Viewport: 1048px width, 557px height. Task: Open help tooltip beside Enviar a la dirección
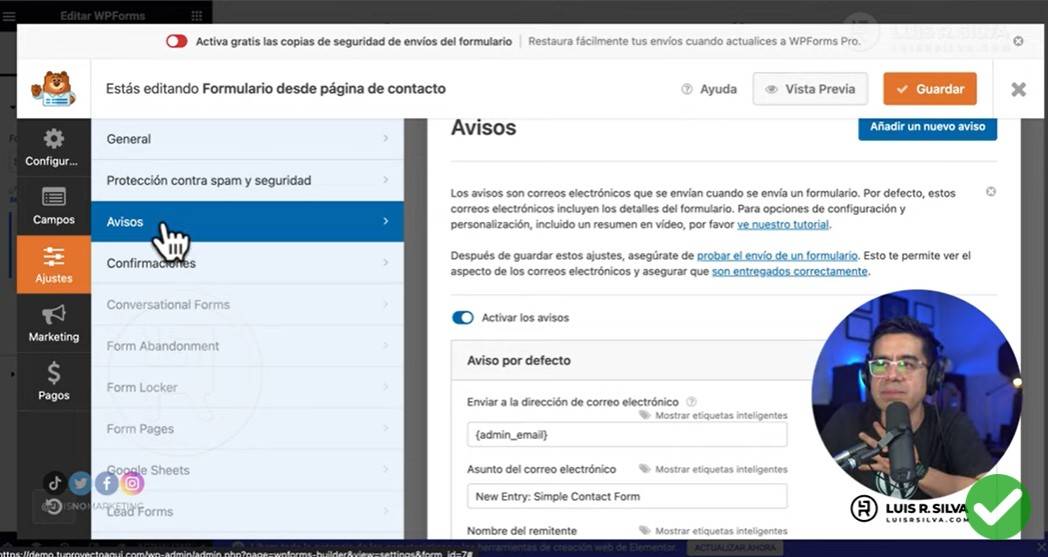tap(692, 402)
